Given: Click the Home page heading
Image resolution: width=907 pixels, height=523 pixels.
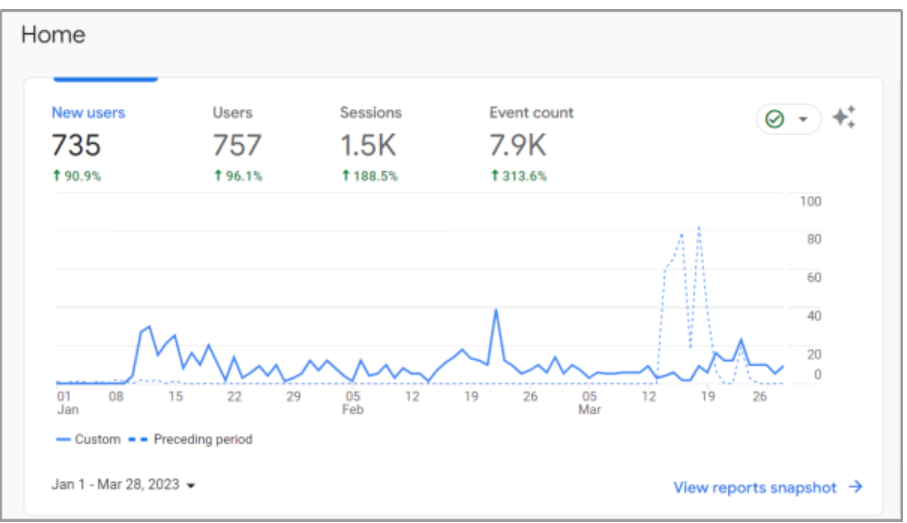Looking at the screenshot, I should click(x=53, y=34).
